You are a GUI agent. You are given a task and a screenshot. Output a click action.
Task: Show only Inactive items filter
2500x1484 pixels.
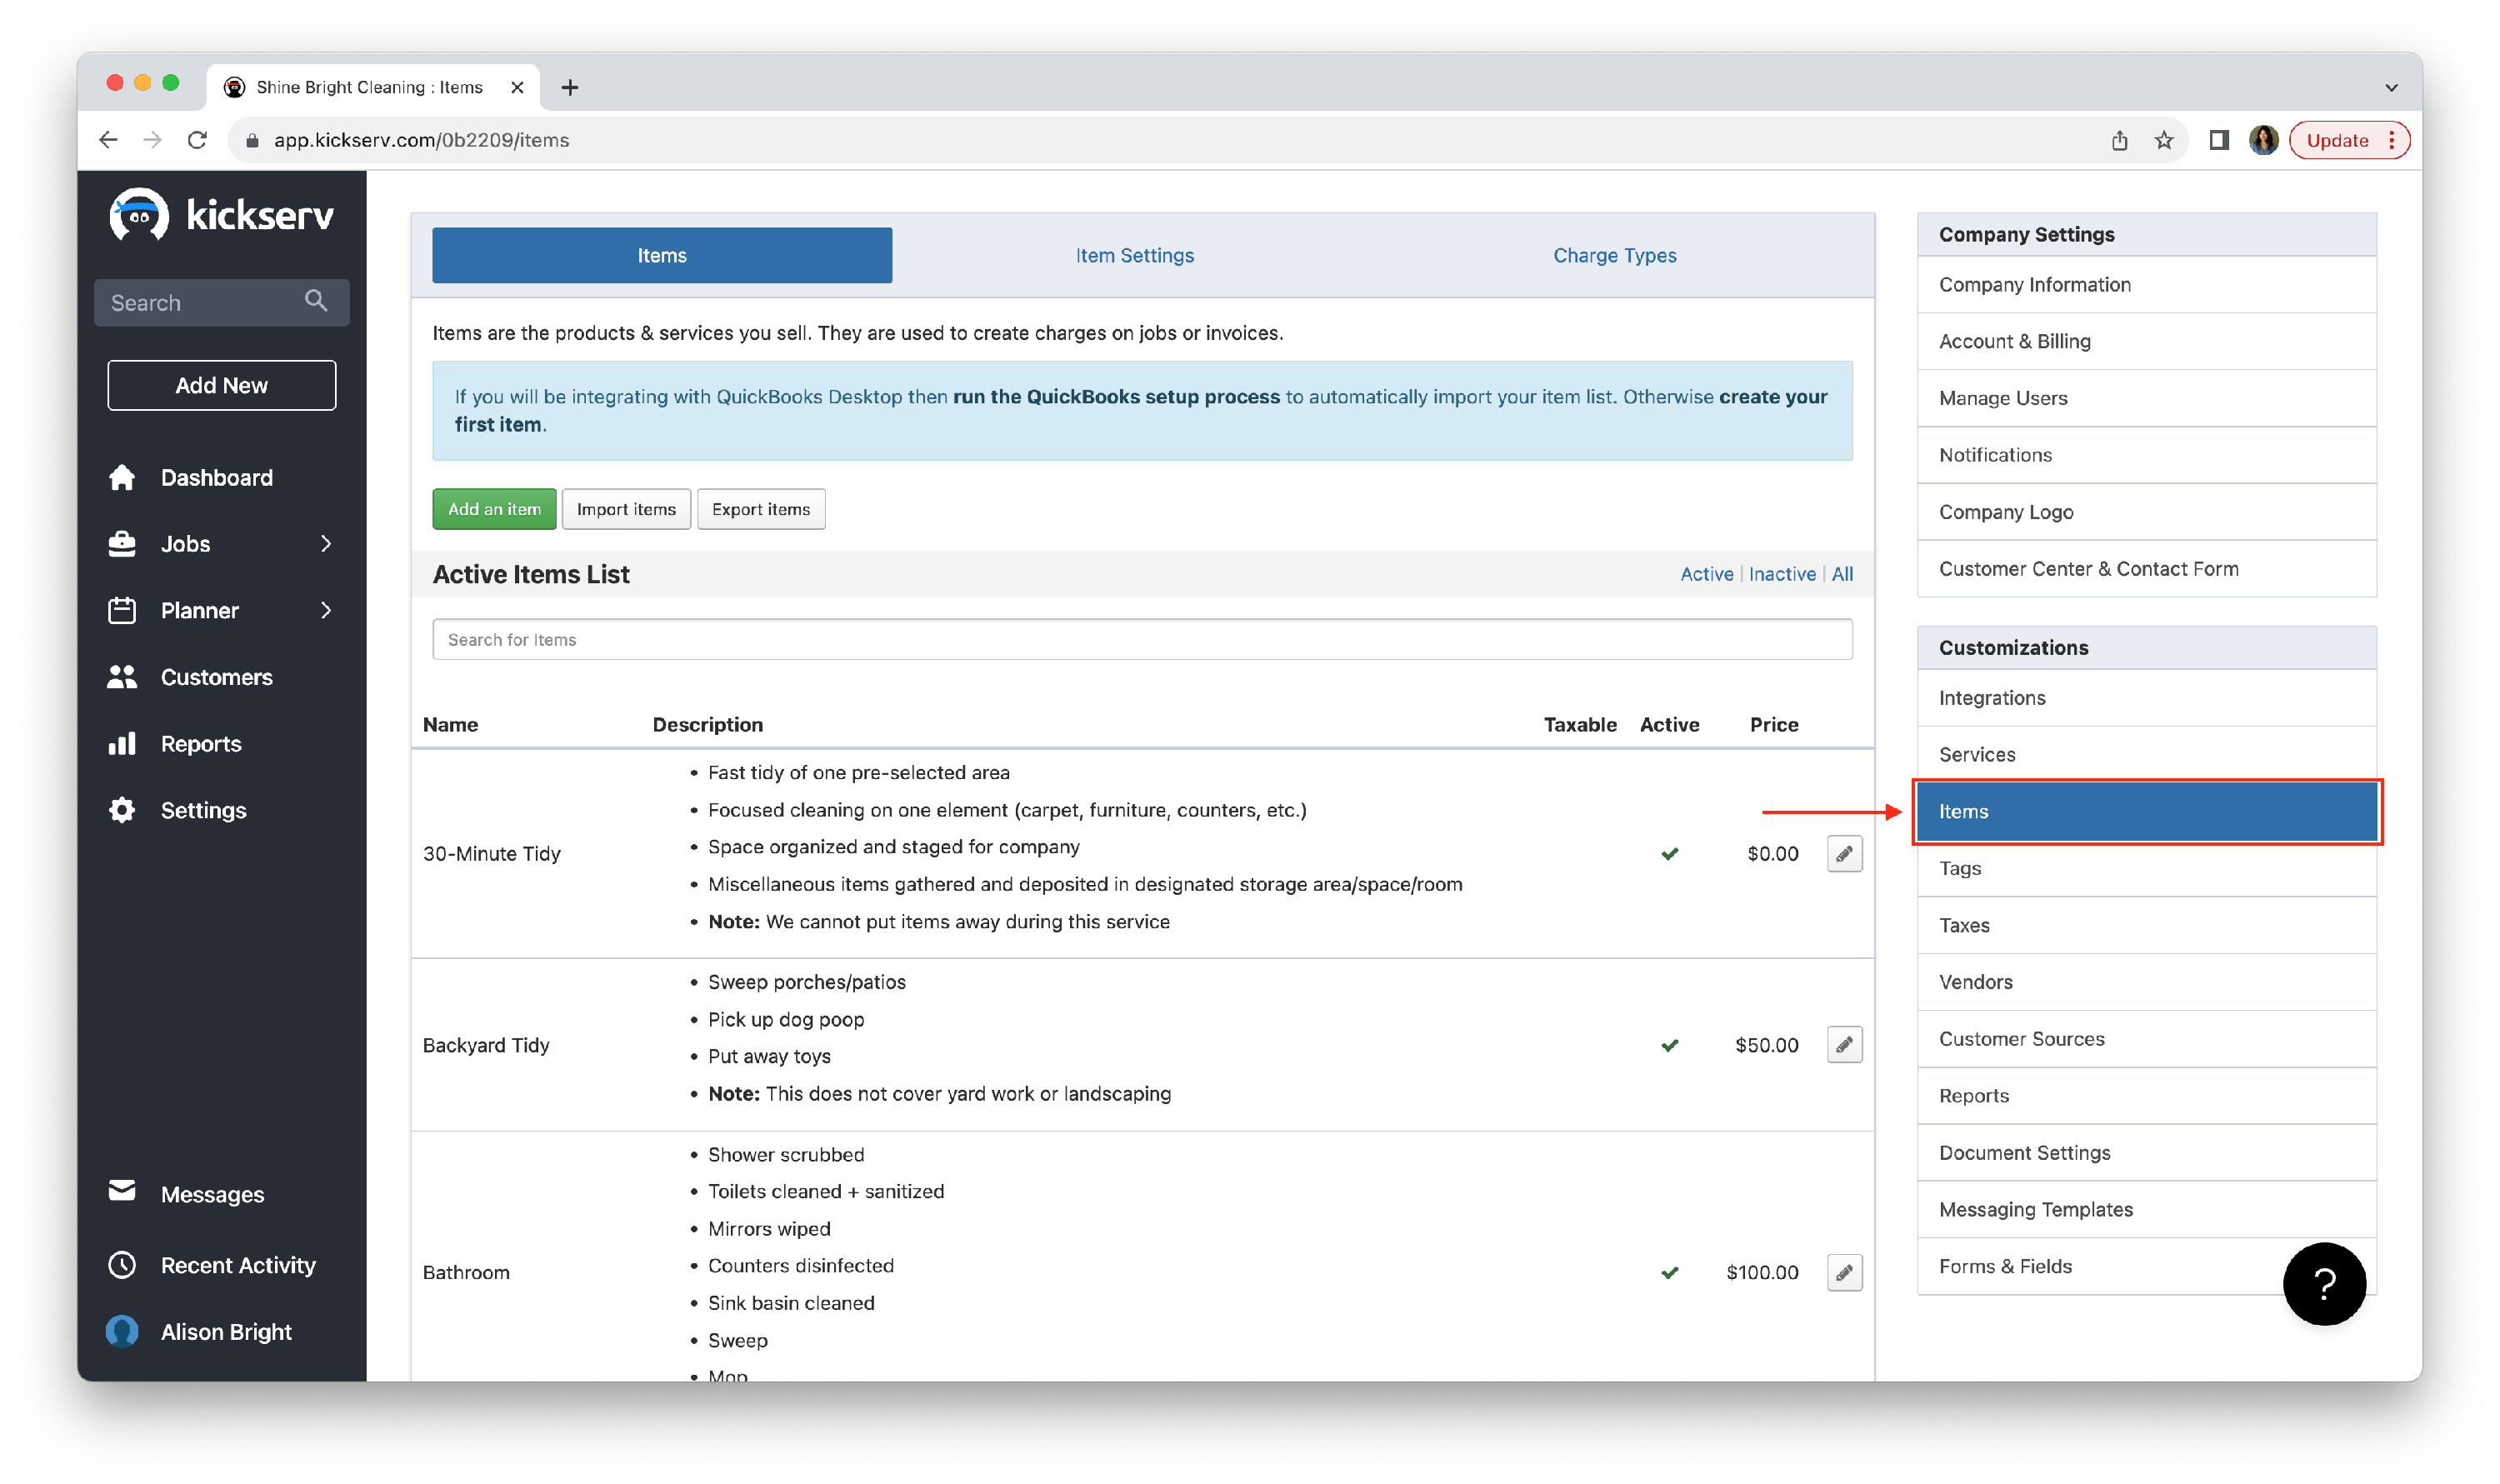[1782, 574]
